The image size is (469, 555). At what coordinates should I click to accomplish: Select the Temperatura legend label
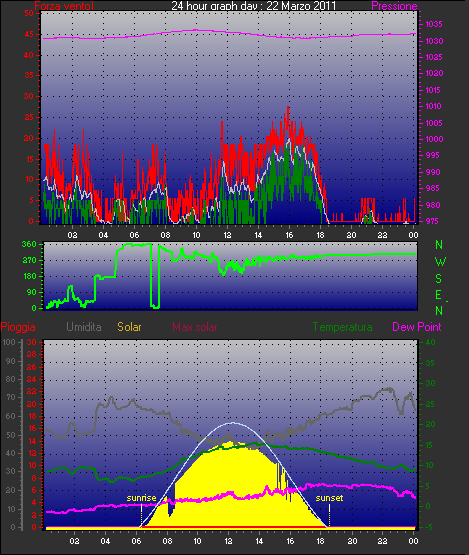(x=342, y=327)
